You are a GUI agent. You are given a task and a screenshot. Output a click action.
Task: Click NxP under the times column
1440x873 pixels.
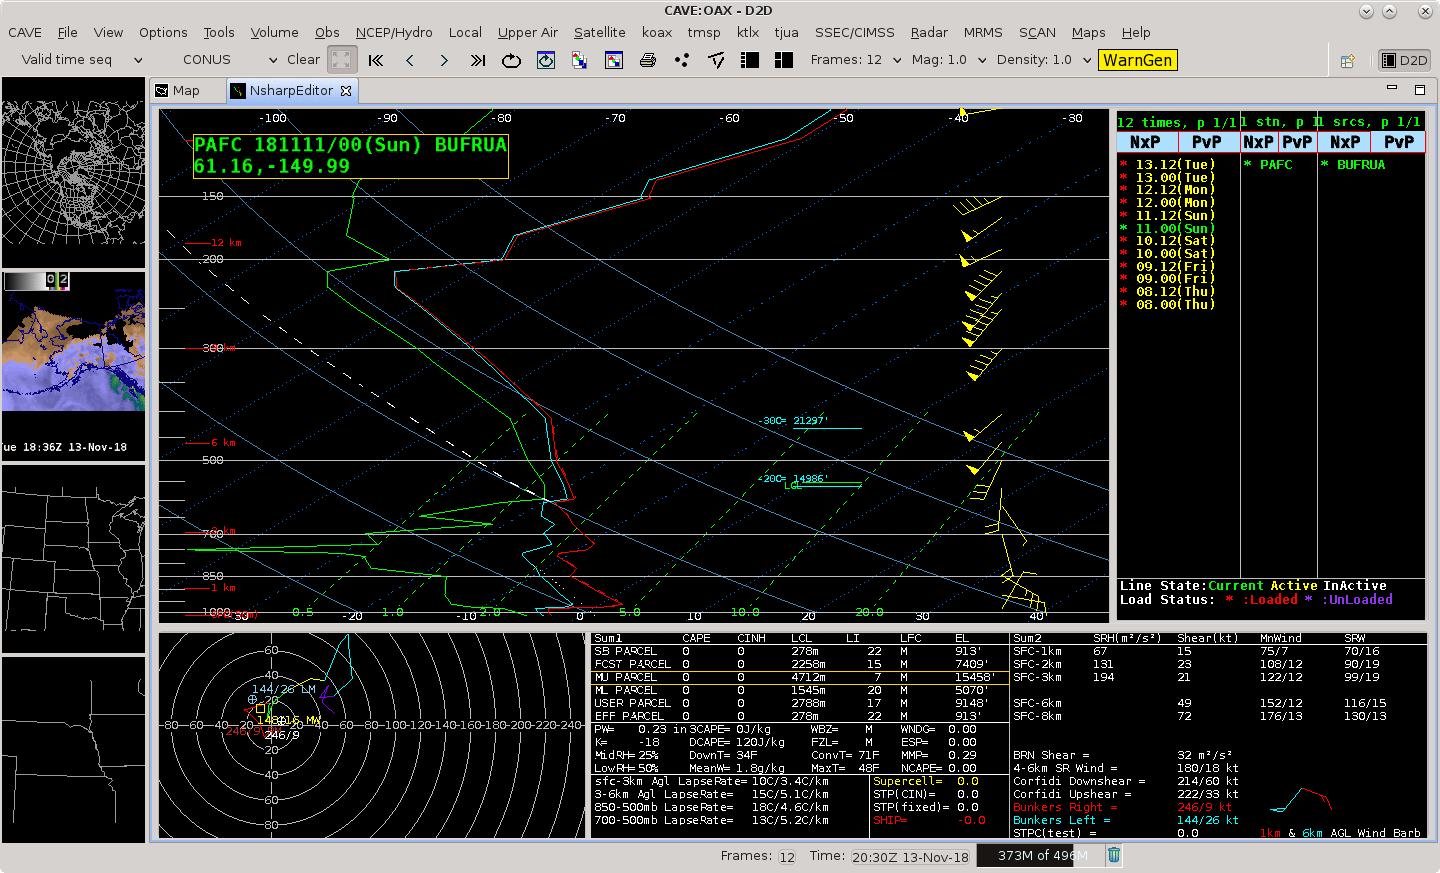(1146, 142)
